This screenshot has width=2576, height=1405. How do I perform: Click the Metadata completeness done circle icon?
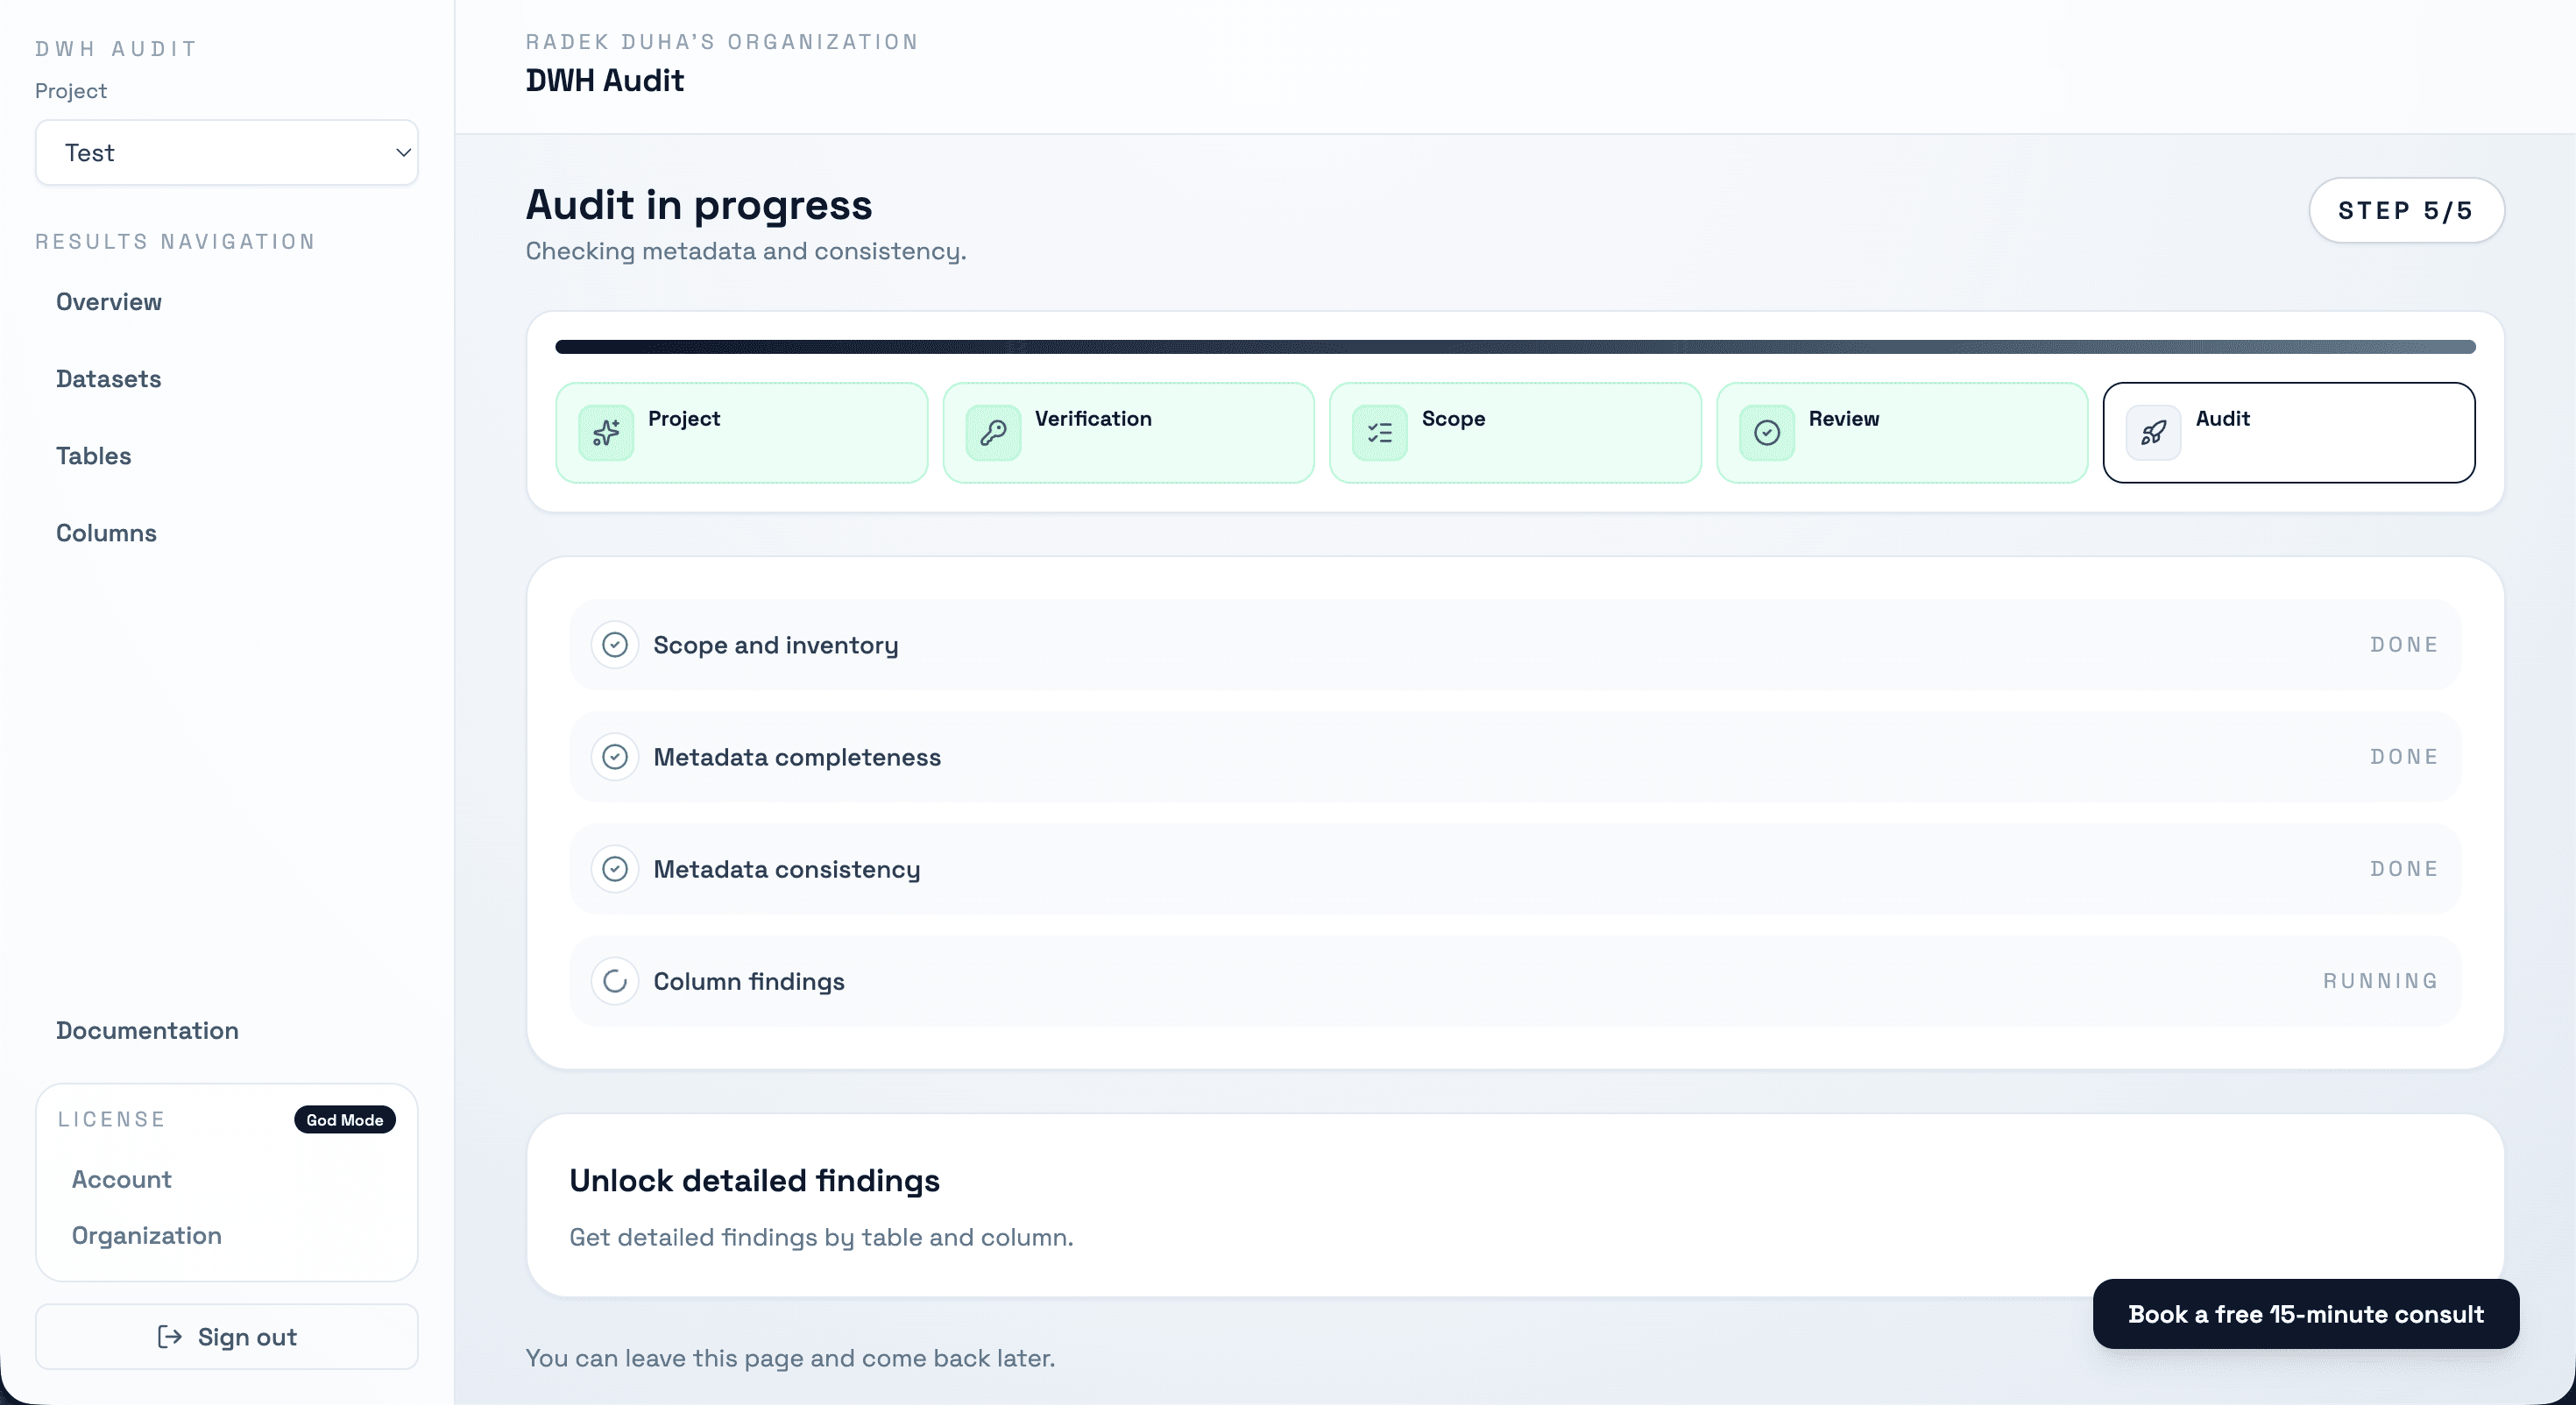pos(615,757)
